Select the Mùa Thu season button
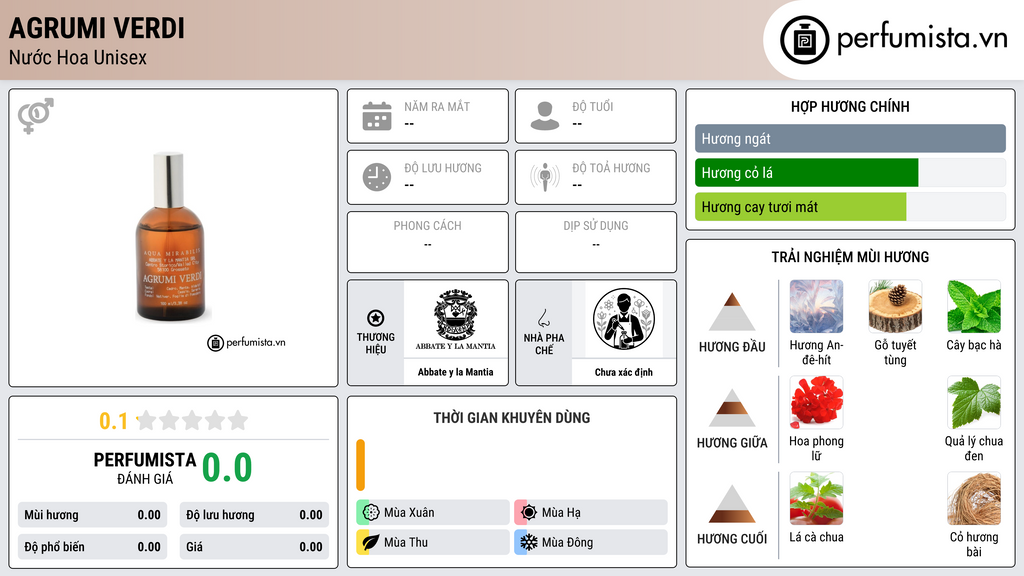 433,542
